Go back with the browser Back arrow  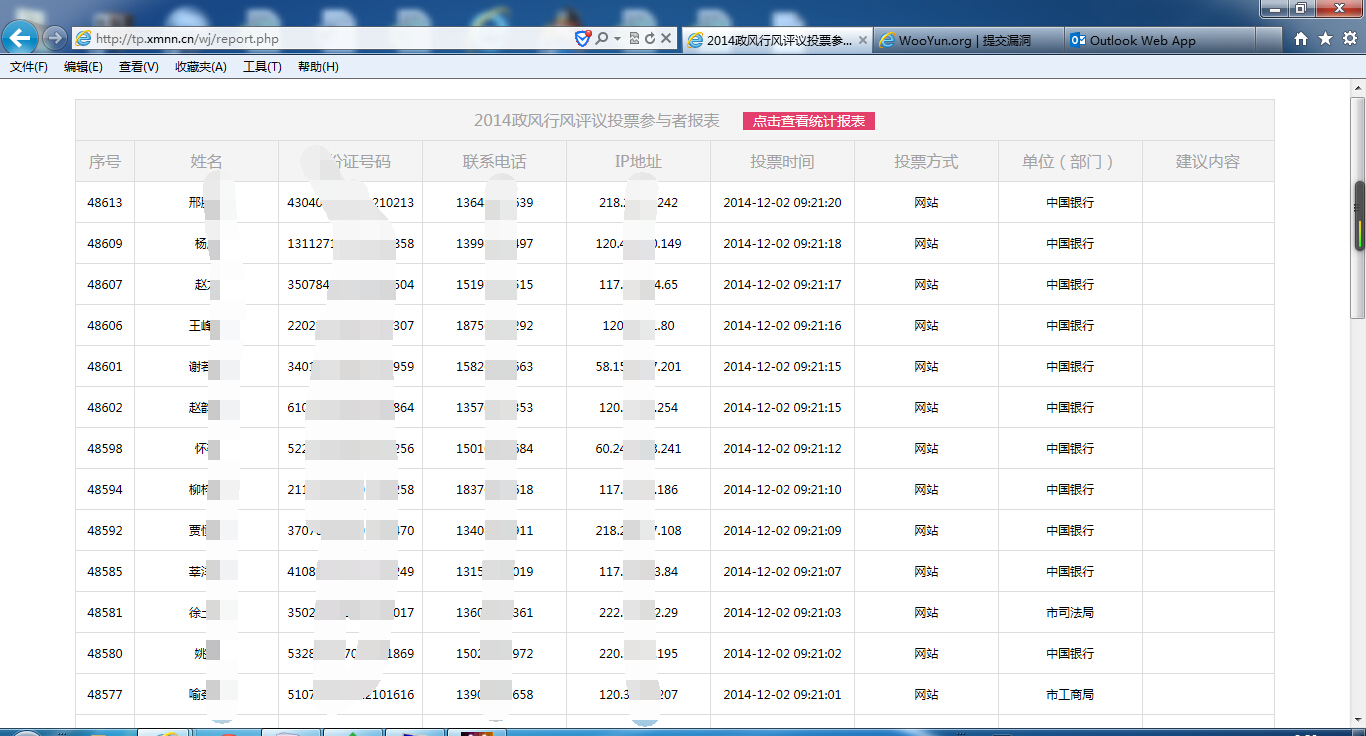coord(20,38)
